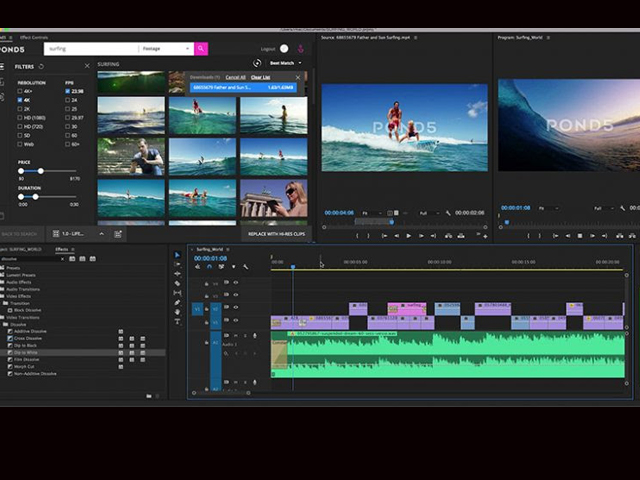Click the Clear List link
Viewport: 640px width, 480px height.
[x=260, y=77]
